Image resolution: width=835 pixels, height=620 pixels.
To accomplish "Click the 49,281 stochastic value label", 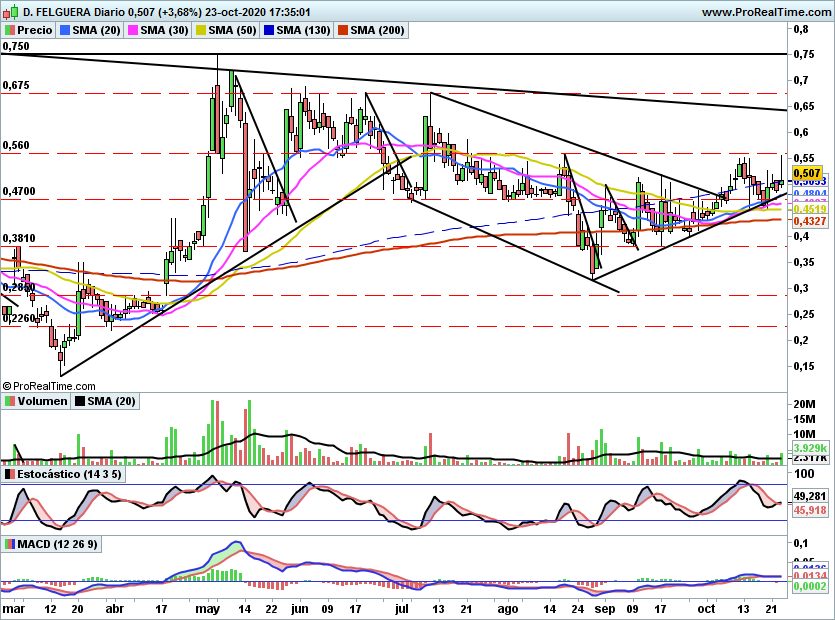I will pos(809,496).
